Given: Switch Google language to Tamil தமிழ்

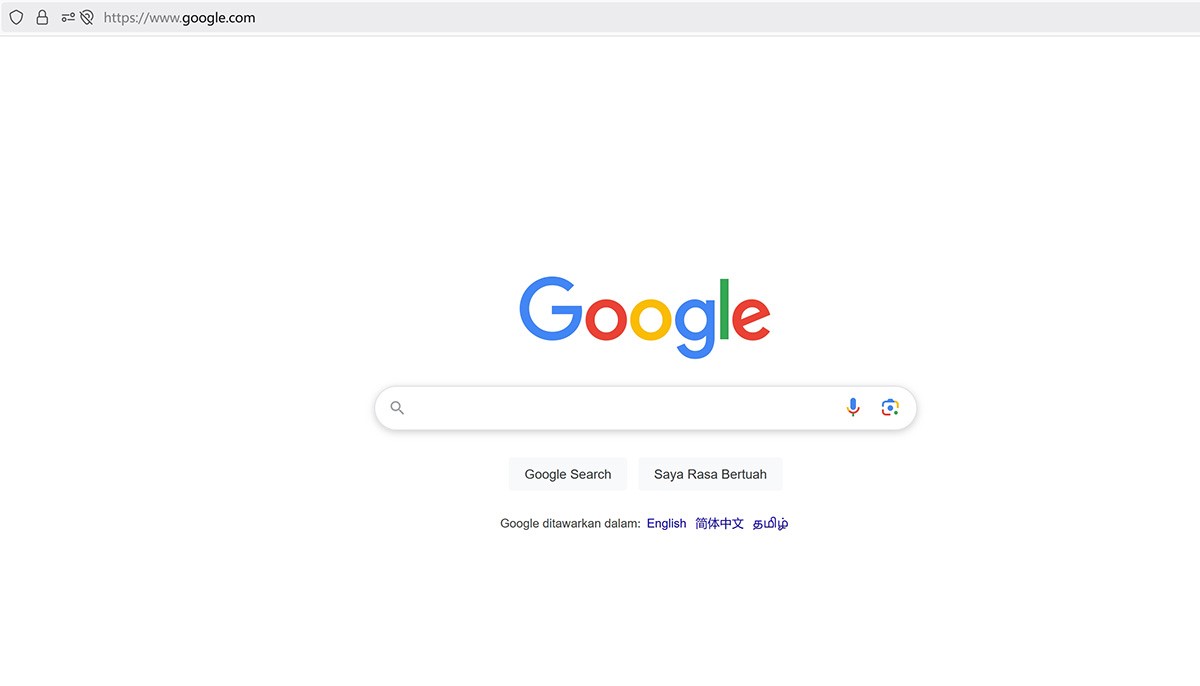Looking at the screenshot, I should click(770, 523).
